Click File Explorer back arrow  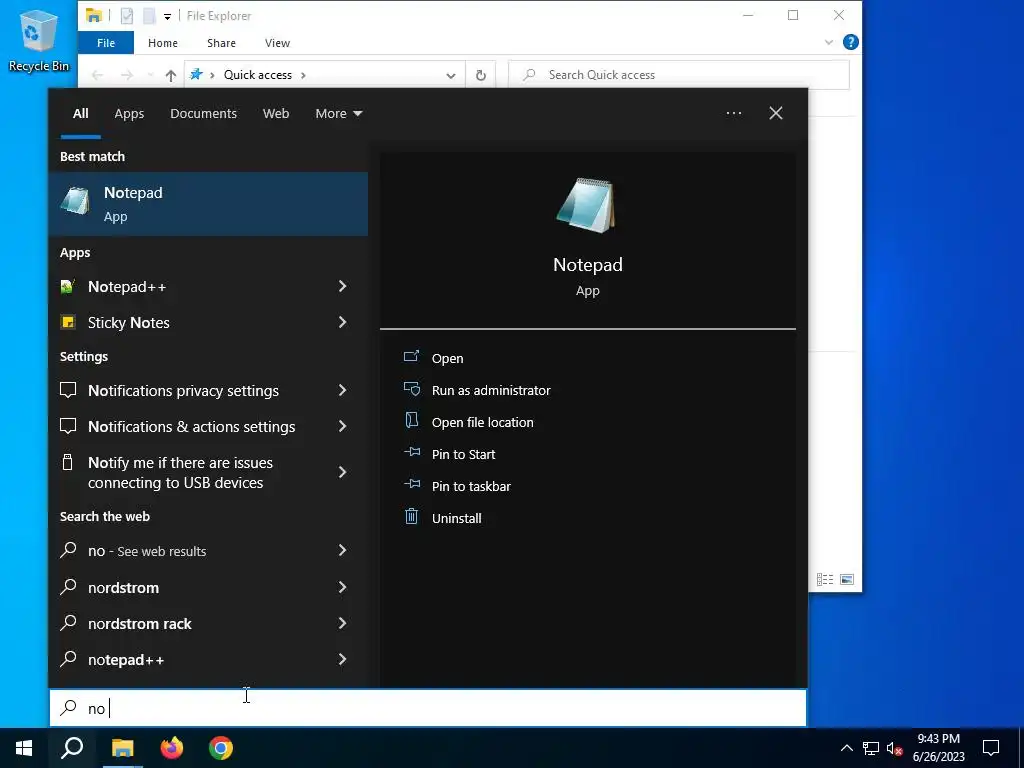point(97,75)
